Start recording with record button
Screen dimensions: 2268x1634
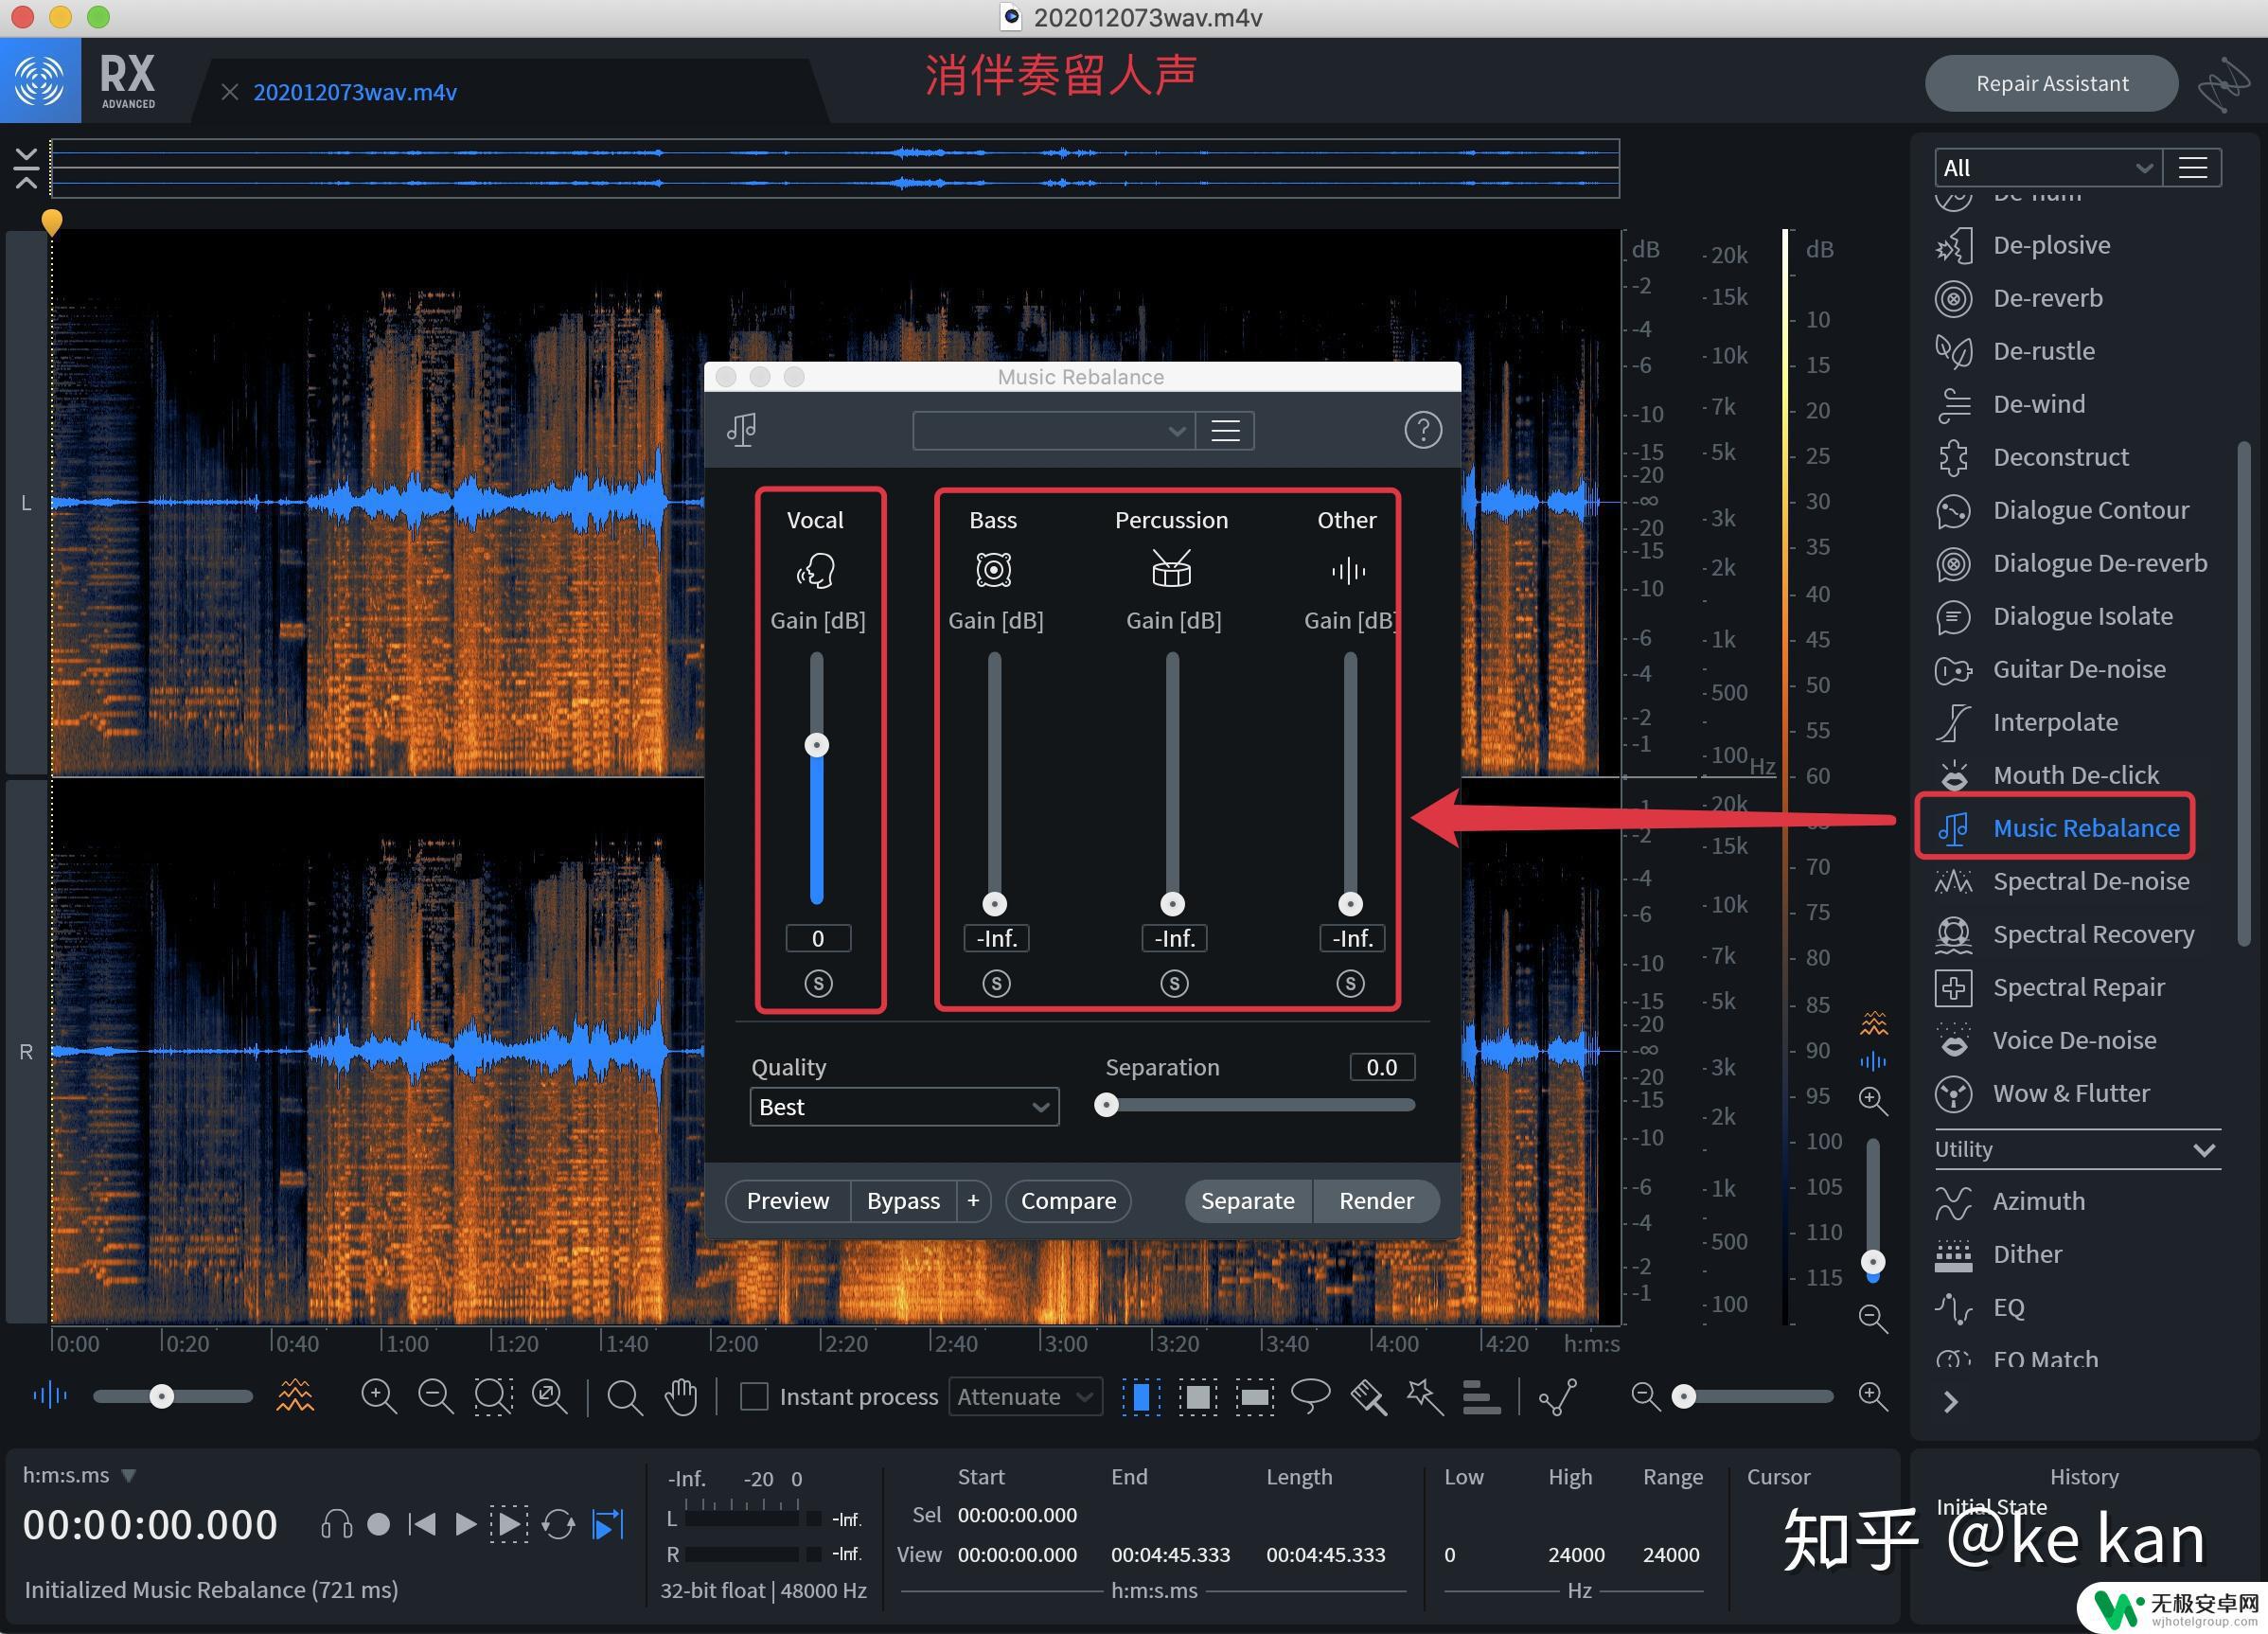[x=378, y=1524]
